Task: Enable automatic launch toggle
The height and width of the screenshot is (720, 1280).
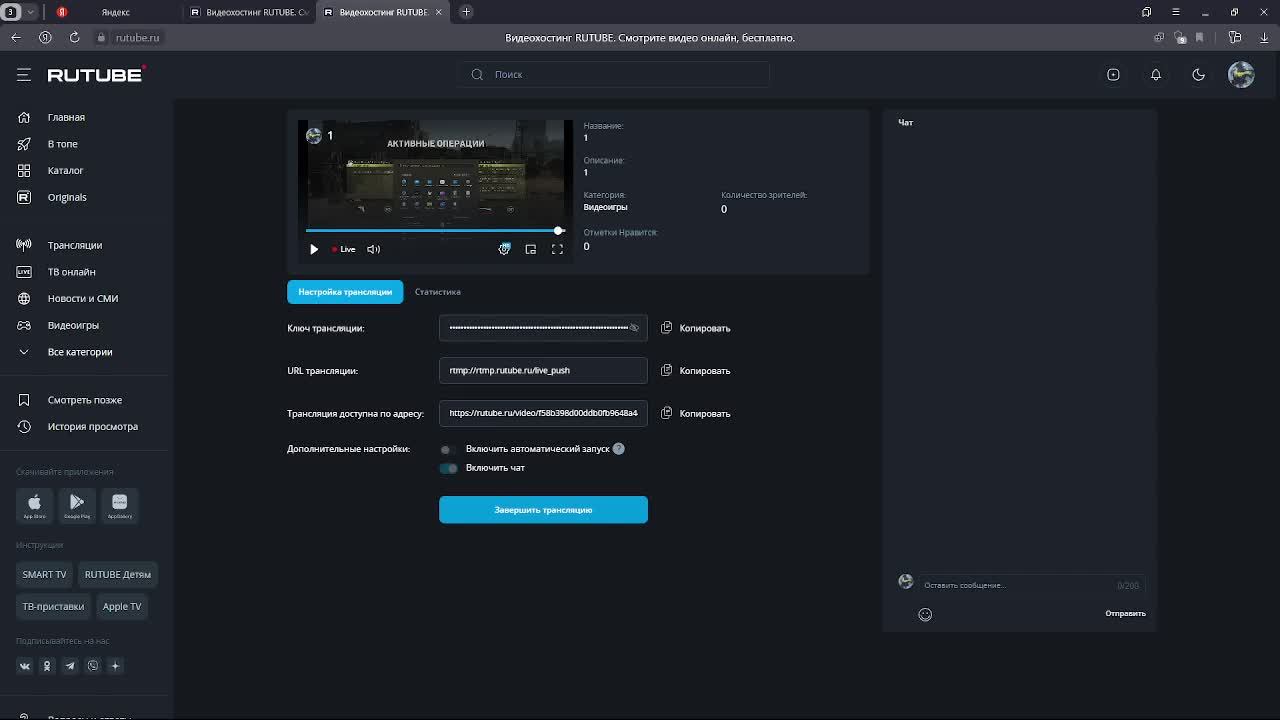Action: [447, 449]
